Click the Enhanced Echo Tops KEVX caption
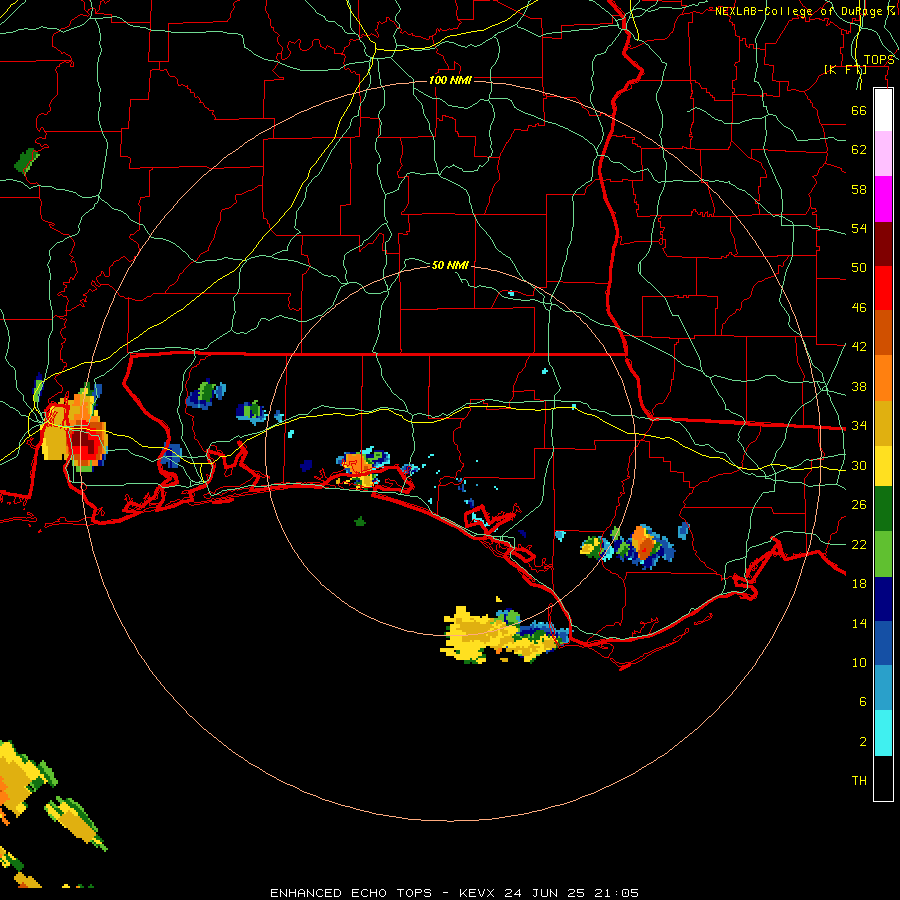Screen dimensions: 900x900 point(454,893)
